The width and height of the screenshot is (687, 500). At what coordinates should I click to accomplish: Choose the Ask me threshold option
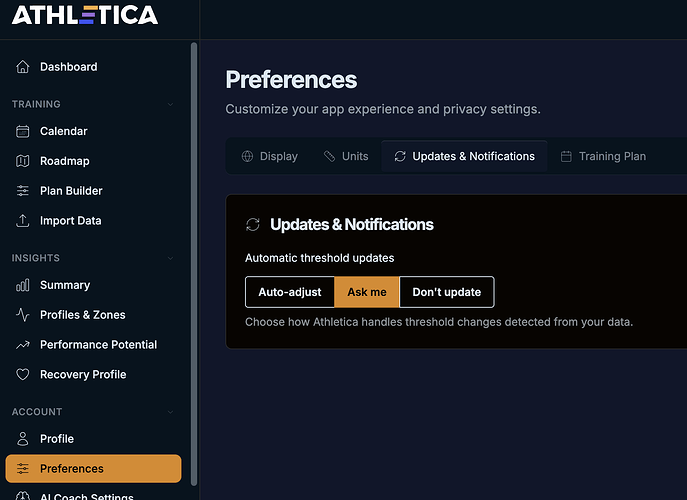coord(366,292)
